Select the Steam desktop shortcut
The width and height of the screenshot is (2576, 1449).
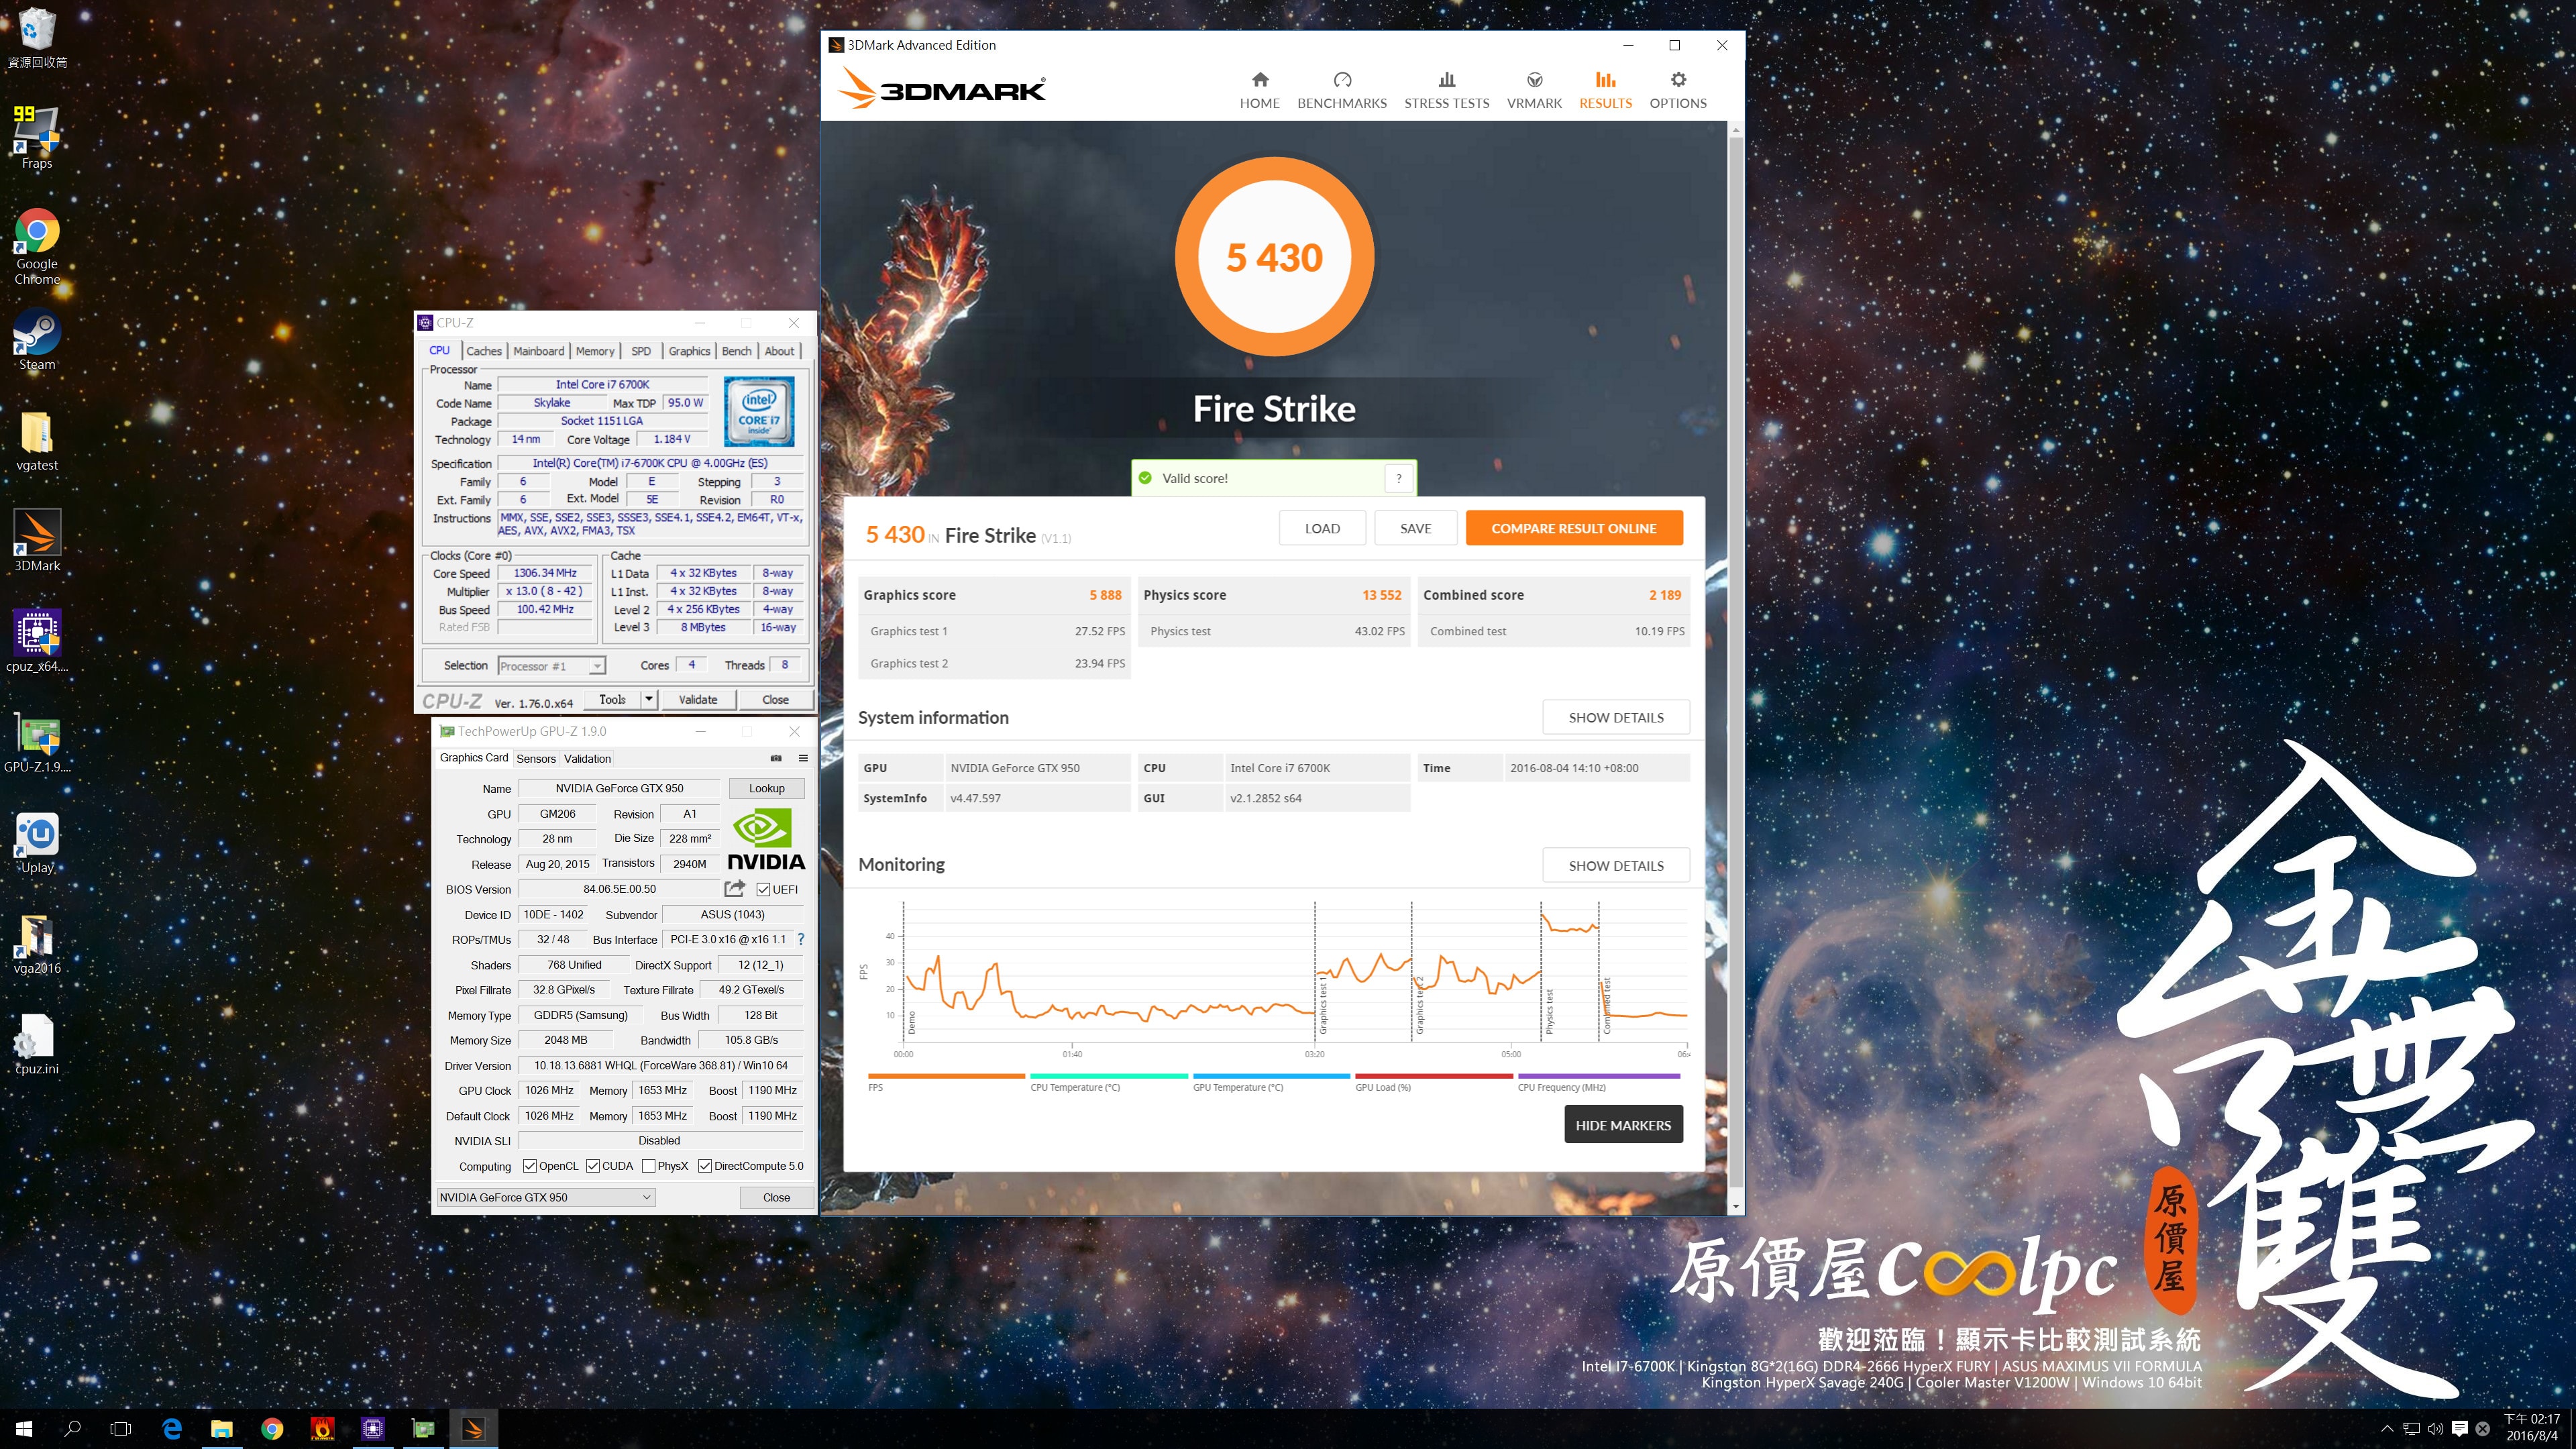coord(37,340)
